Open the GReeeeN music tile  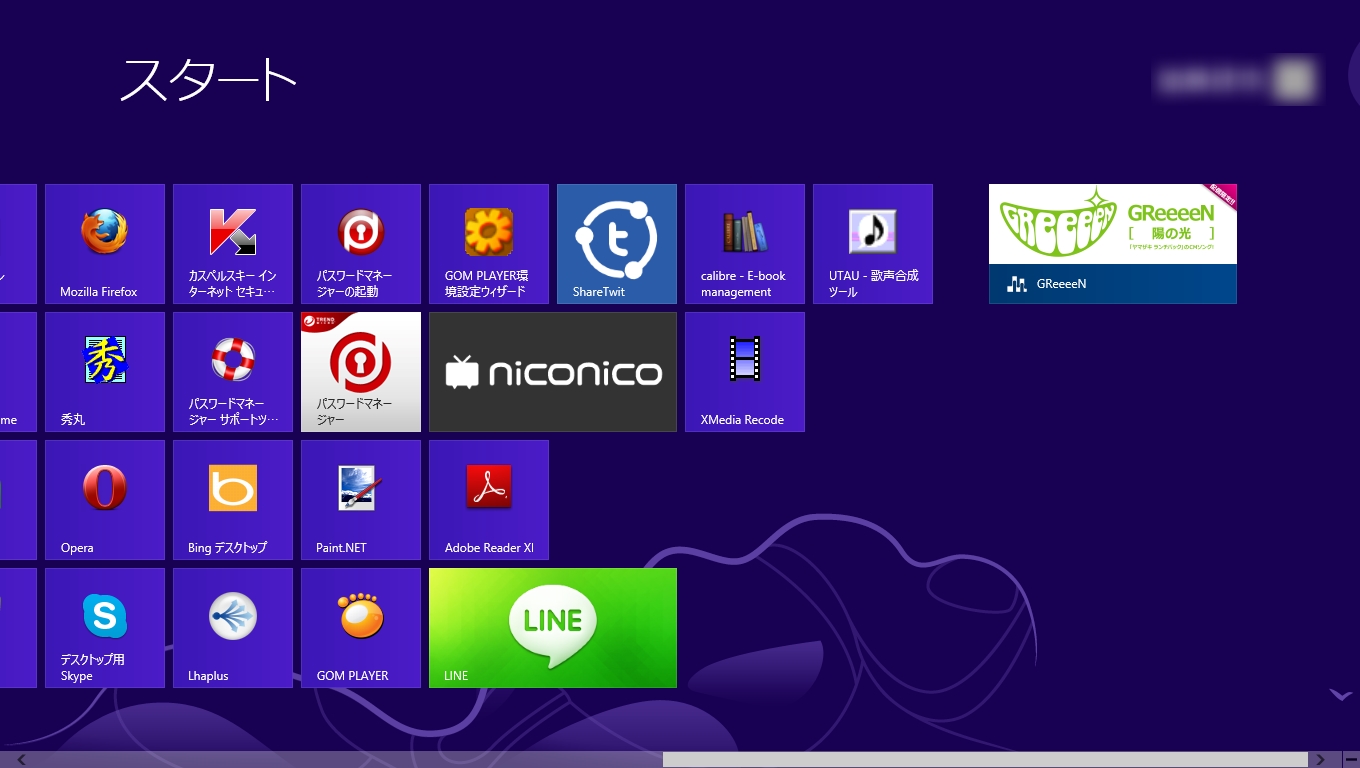pos(1113,244)
